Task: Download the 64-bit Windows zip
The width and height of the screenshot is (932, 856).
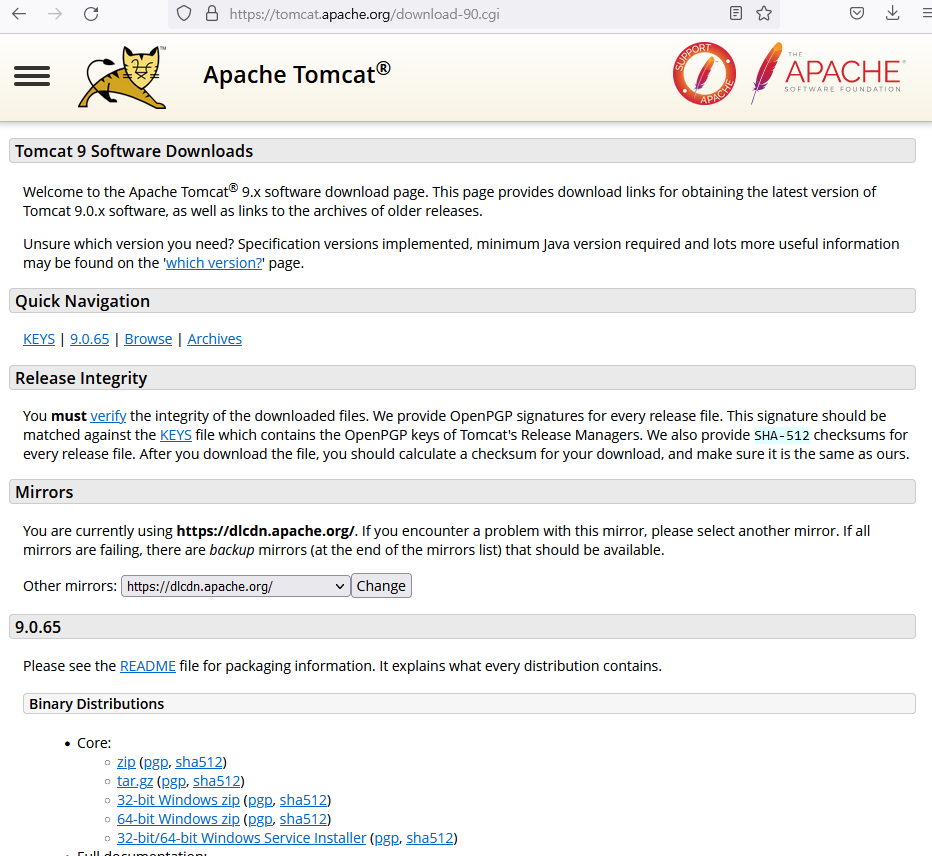Action: pyautogui.click(x=178, y=819)
